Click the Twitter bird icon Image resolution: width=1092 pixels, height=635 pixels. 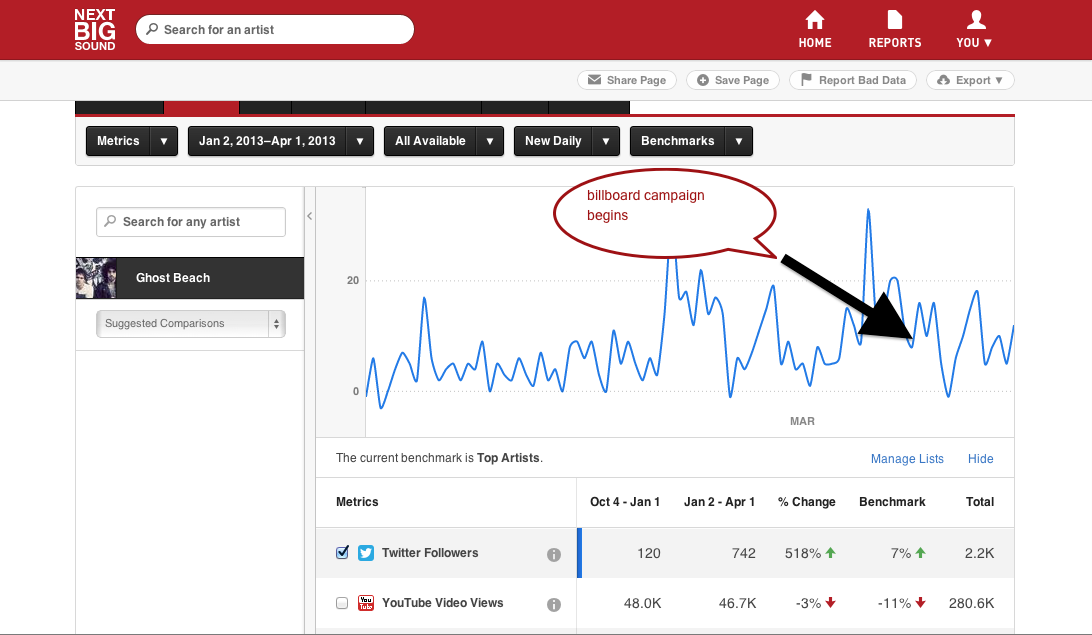(x=366, y=553)
